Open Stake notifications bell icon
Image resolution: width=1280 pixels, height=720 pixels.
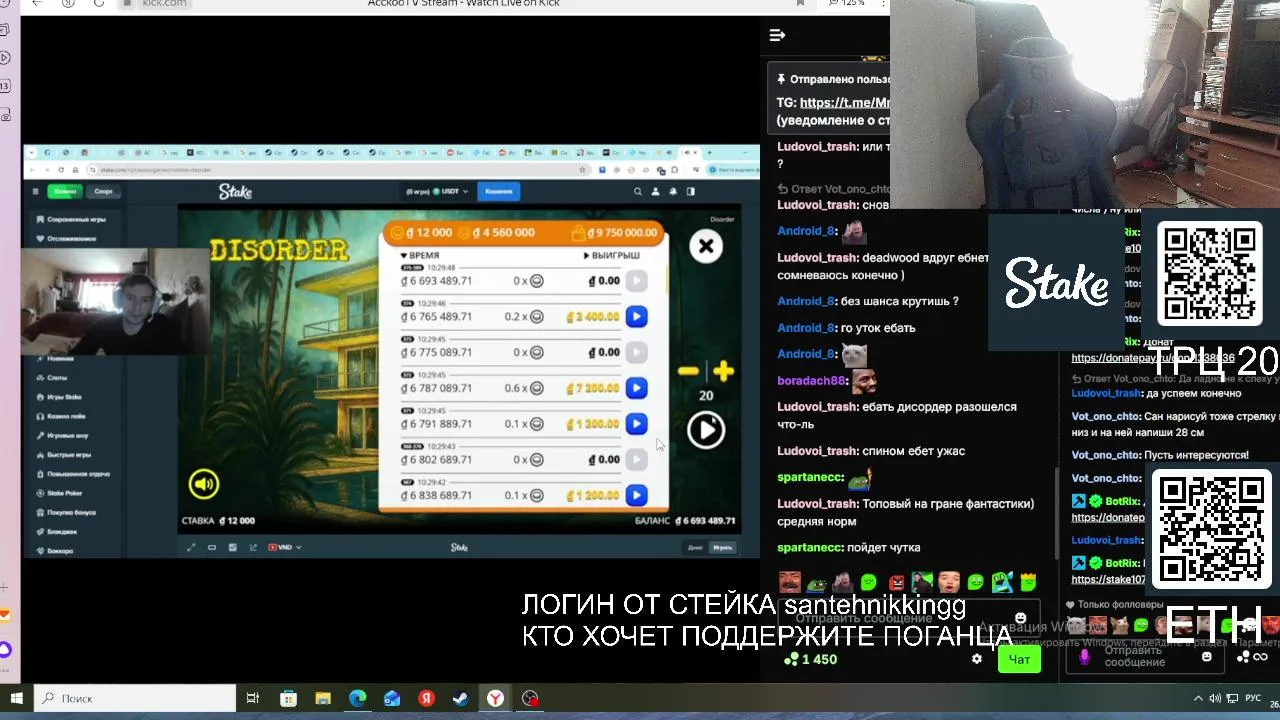(673, 191)
